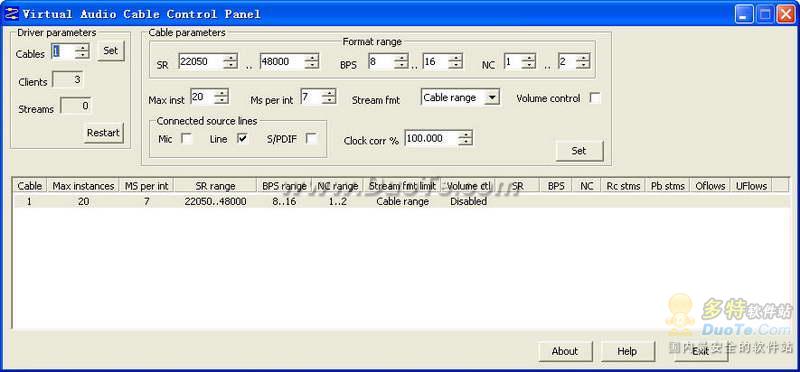Click the BPS minimum 8 spinner
The height and width of the screenshot is (372, 800).
click(x=401, y=61)
